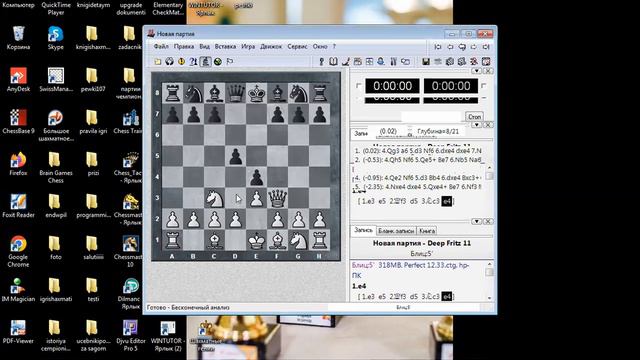Screen dimensions: 640x360
Task: Open the Правка menu
Action: pyautogui.click(x=184, y=47)
